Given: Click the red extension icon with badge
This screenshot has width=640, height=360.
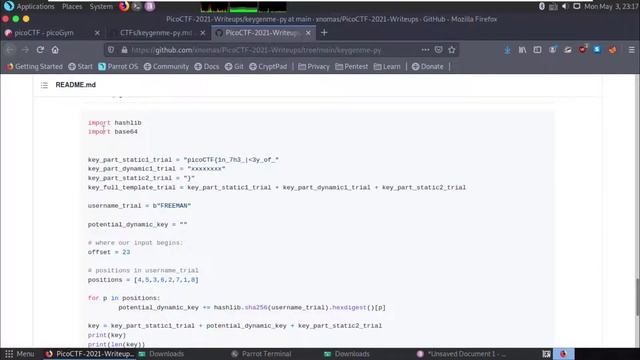Looking at the screenshot, I should click(582, 49).
